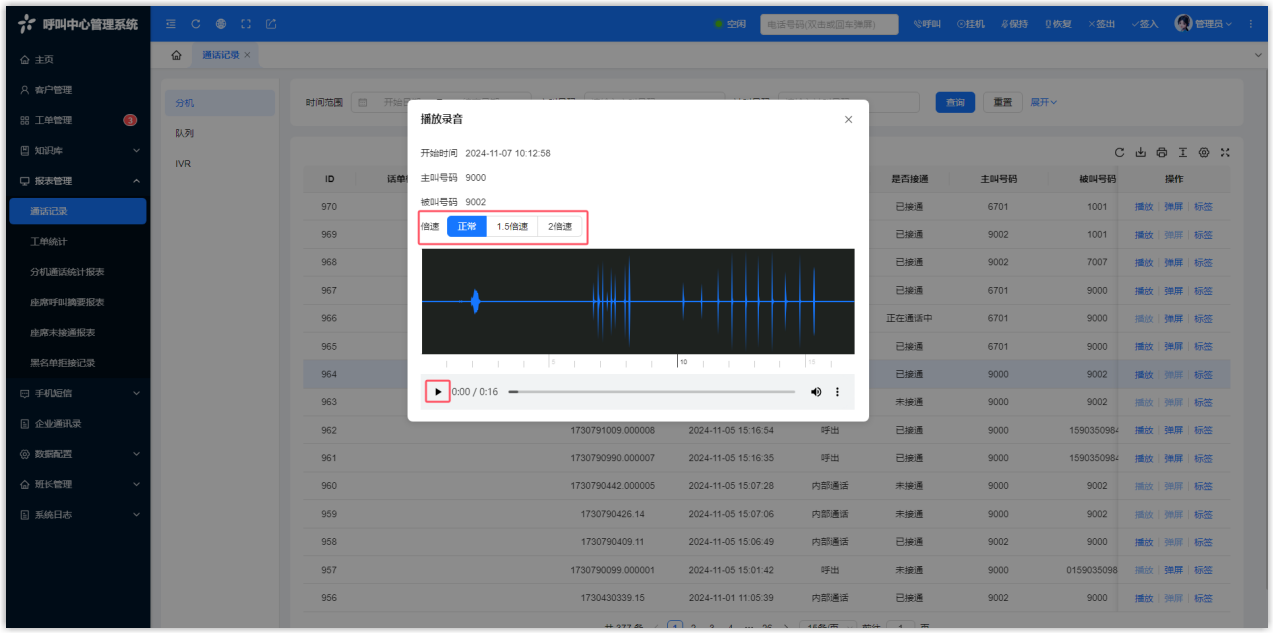Expand 展开 advanced search filters
1274x634 pixels.
pyautogui.click(x=1043, y=102)
